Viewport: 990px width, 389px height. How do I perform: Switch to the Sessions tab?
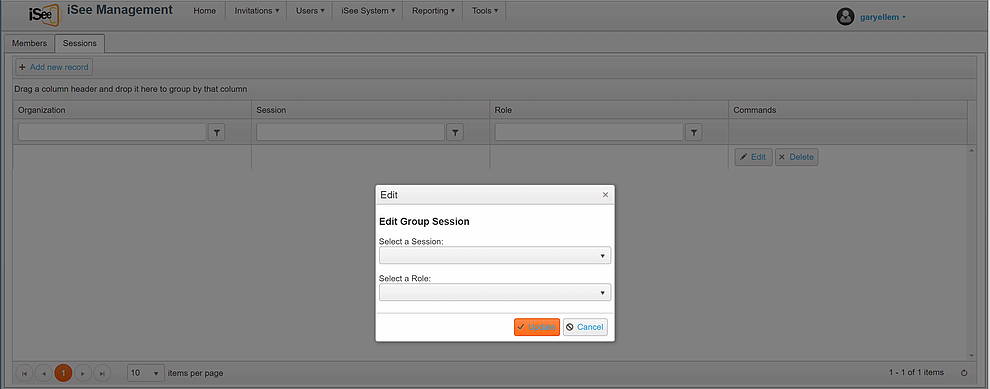[80, 44]
